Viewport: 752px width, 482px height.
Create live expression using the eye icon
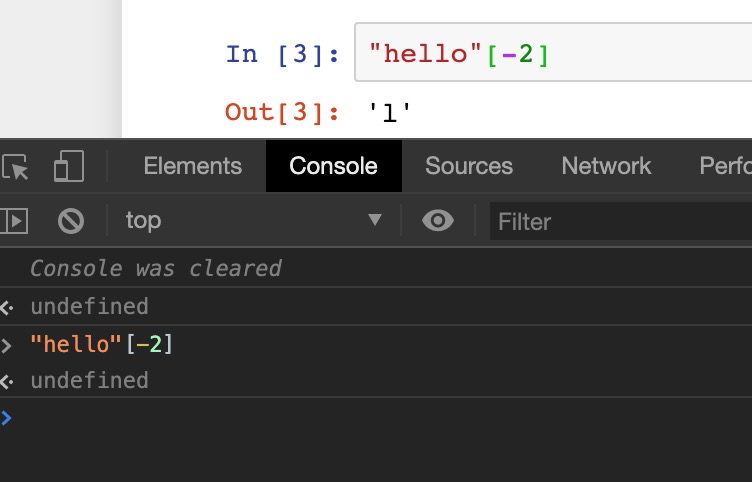[438, 220]
